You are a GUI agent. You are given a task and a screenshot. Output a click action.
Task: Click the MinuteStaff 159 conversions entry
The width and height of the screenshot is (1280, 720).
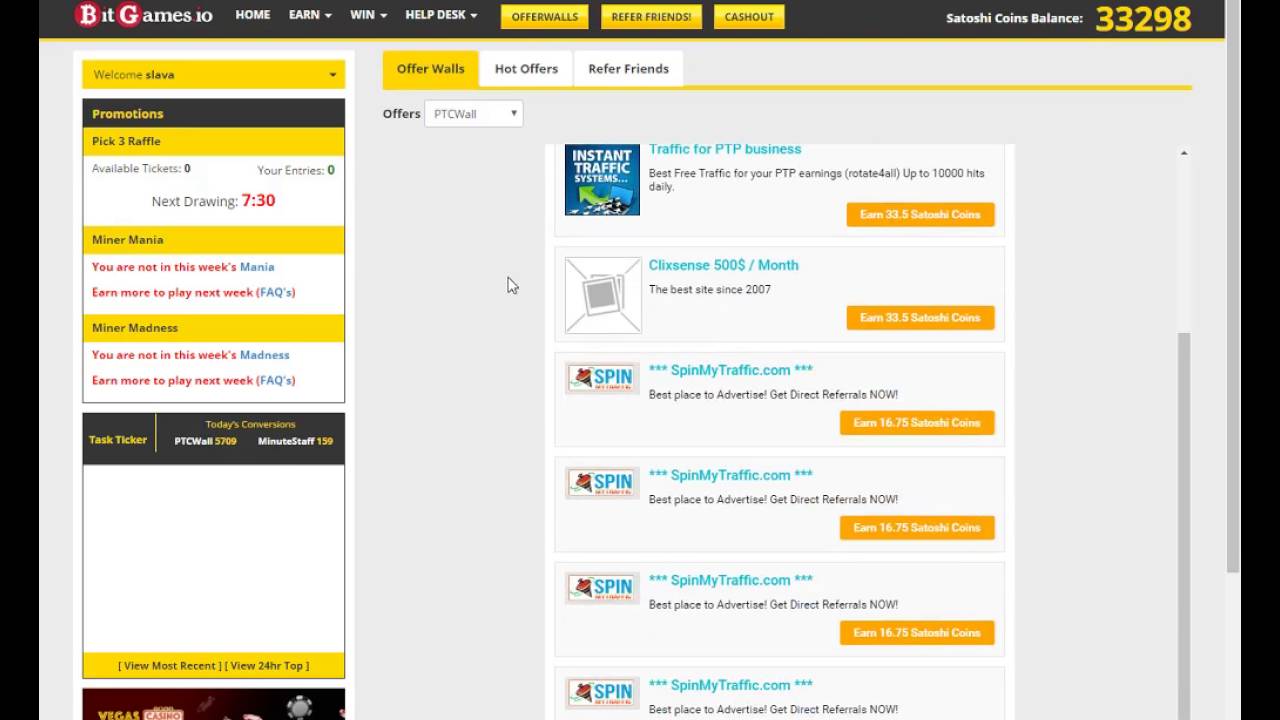(x=295, y=441)
